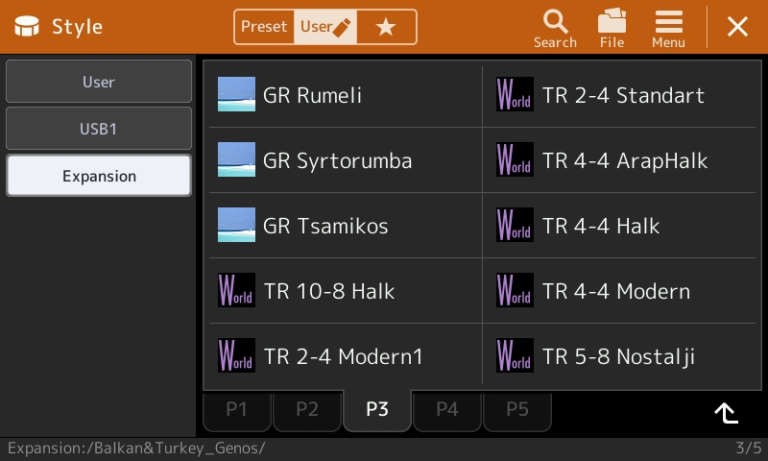Select the GR Syrtorumba style

346,160
